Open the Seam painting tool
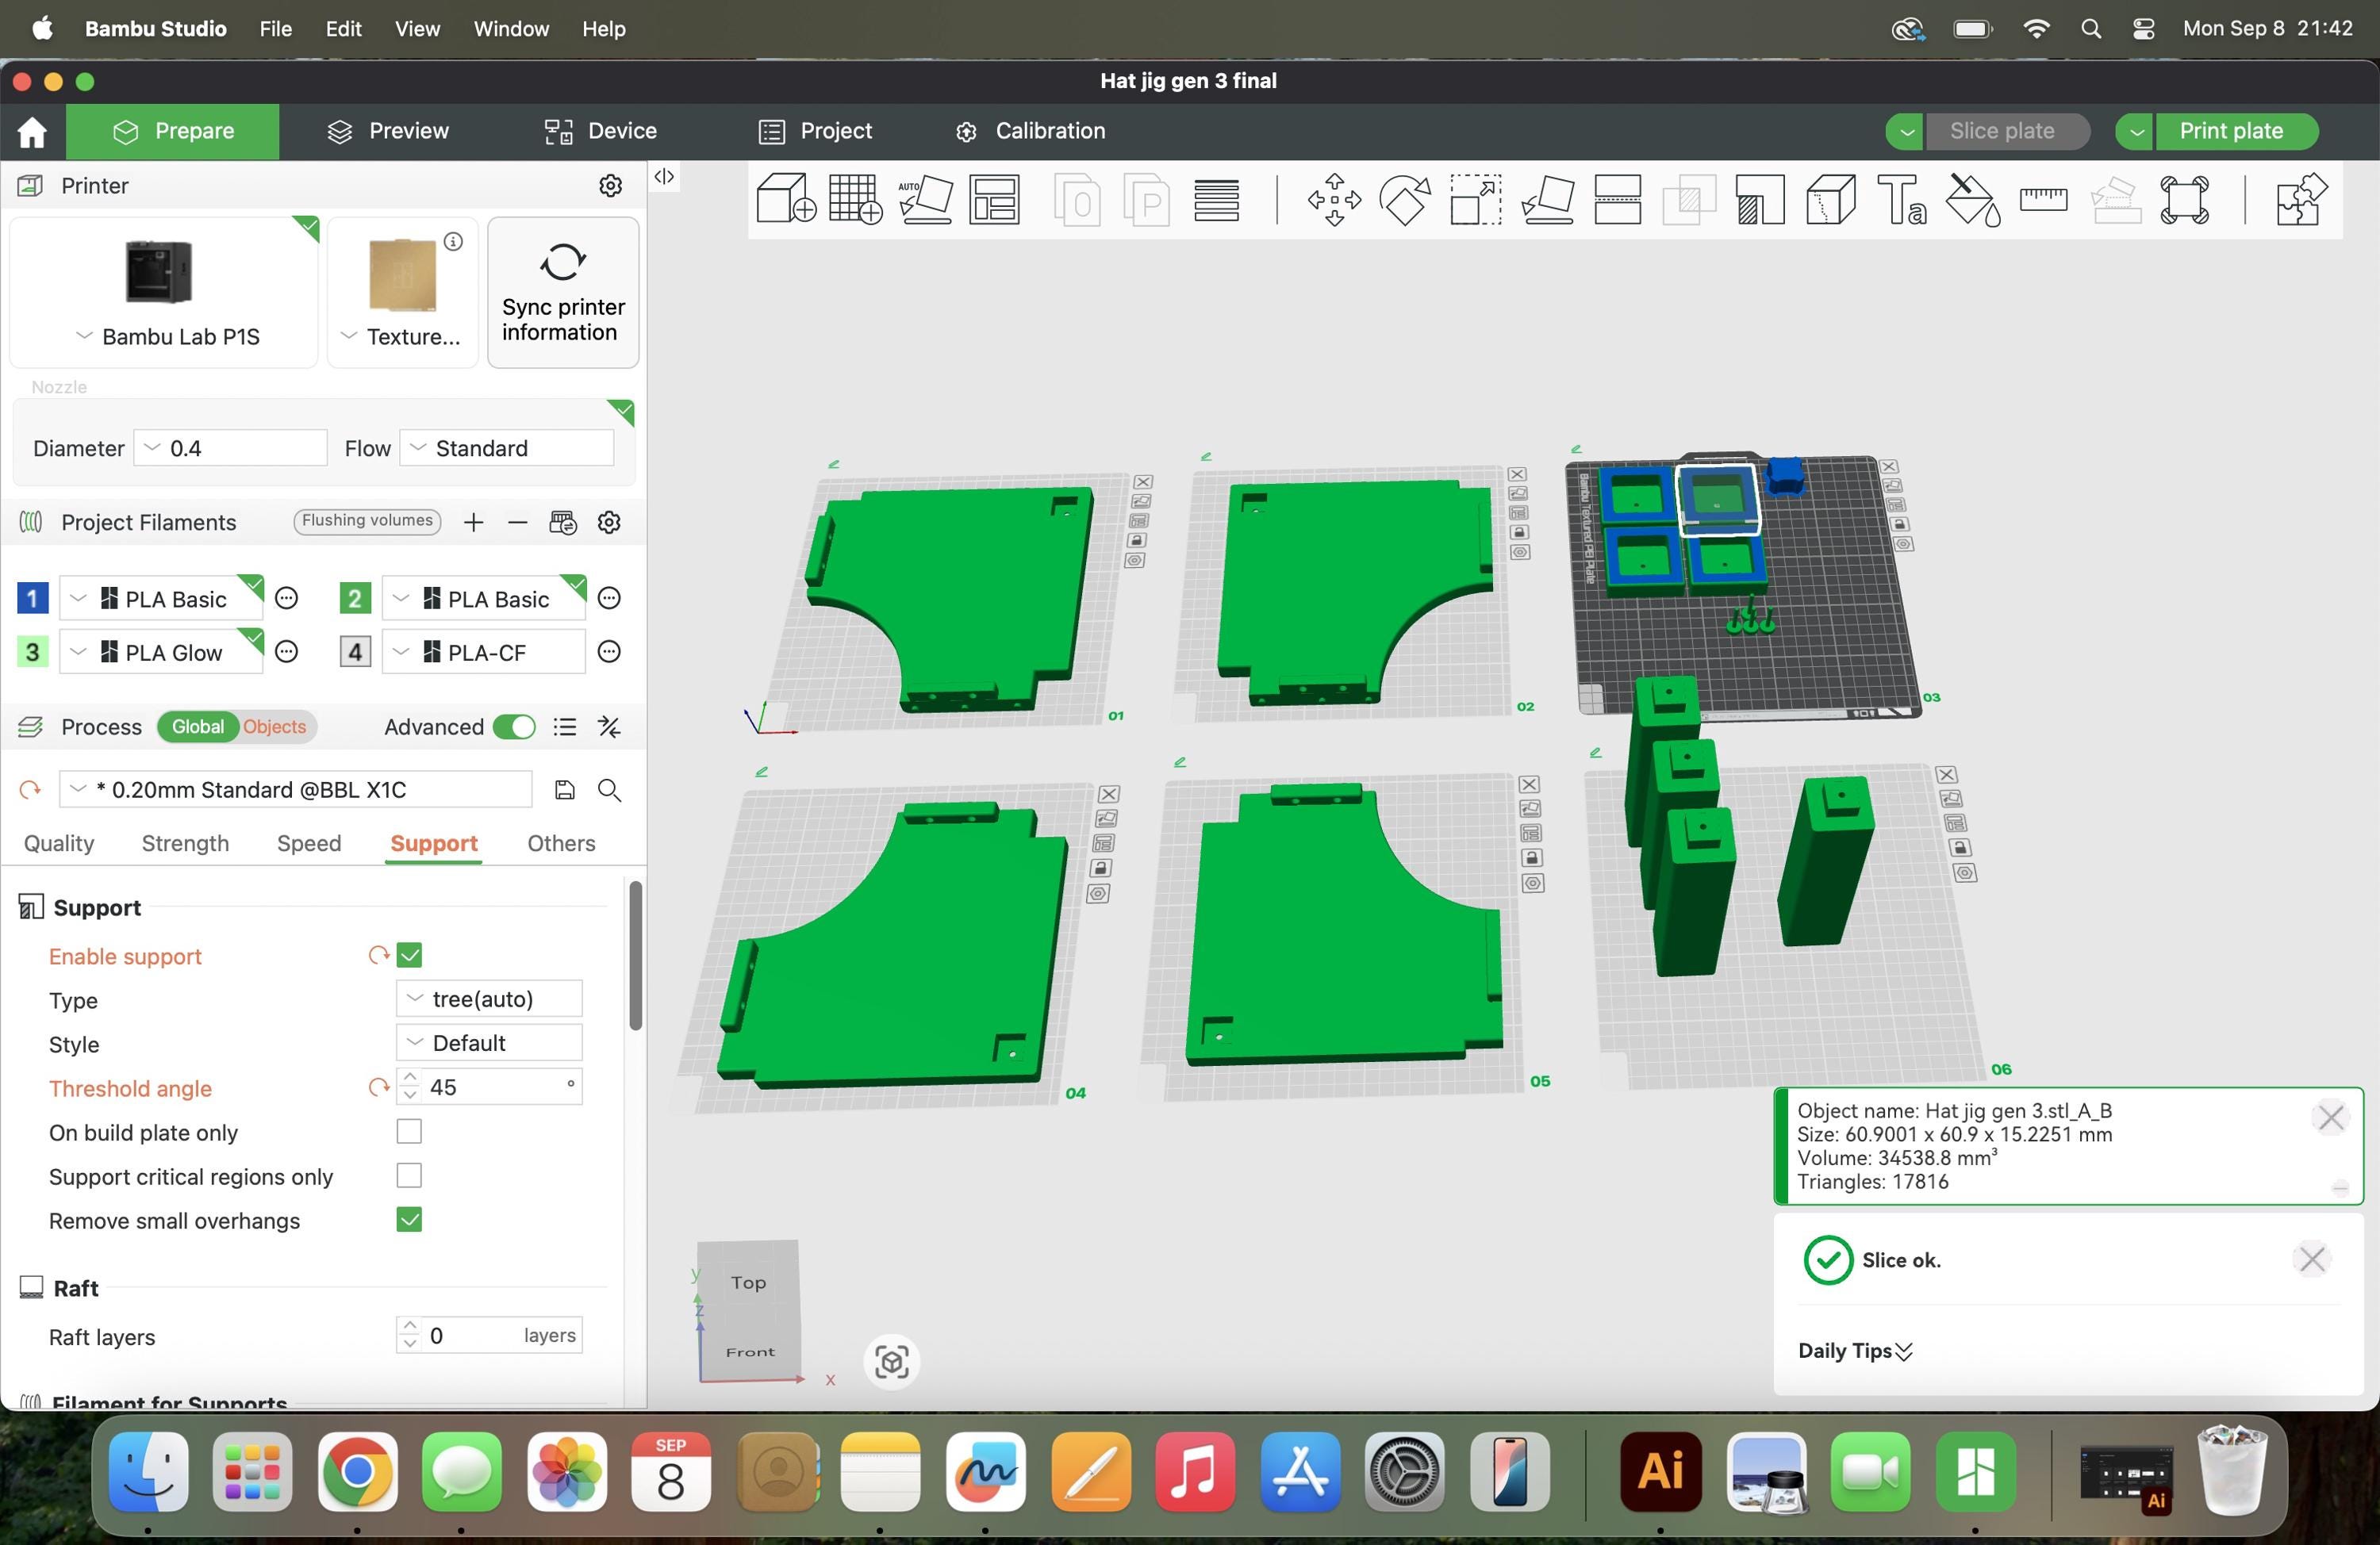2380x1545 pixels. [1830, 199]
